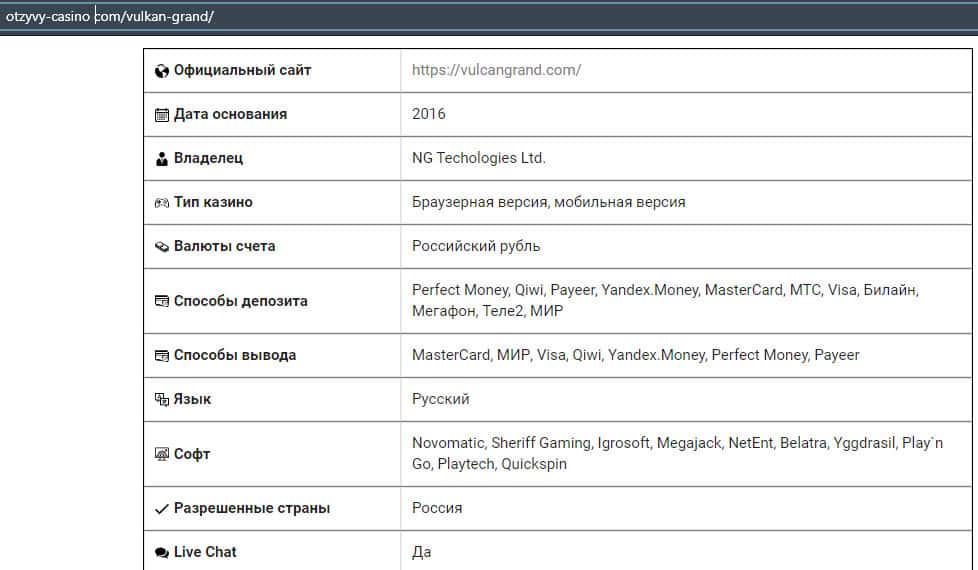Screen dimensions: 978x570
Task: Click the Российский рубль currency value
Action: point(476,246)
